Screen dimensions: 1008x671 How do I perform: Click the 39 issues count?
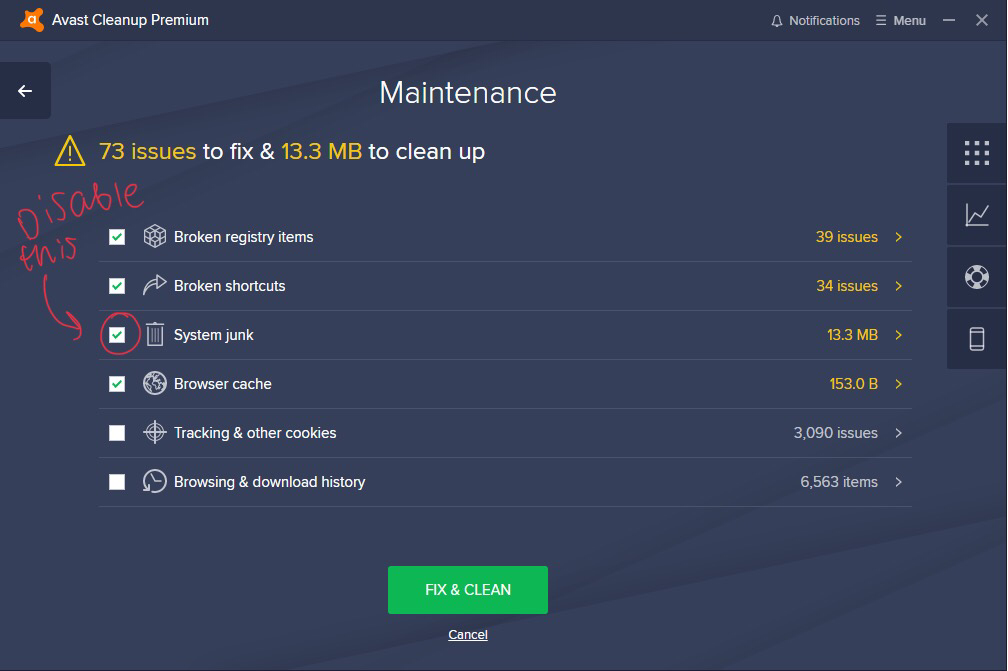[x=847, y=237]
